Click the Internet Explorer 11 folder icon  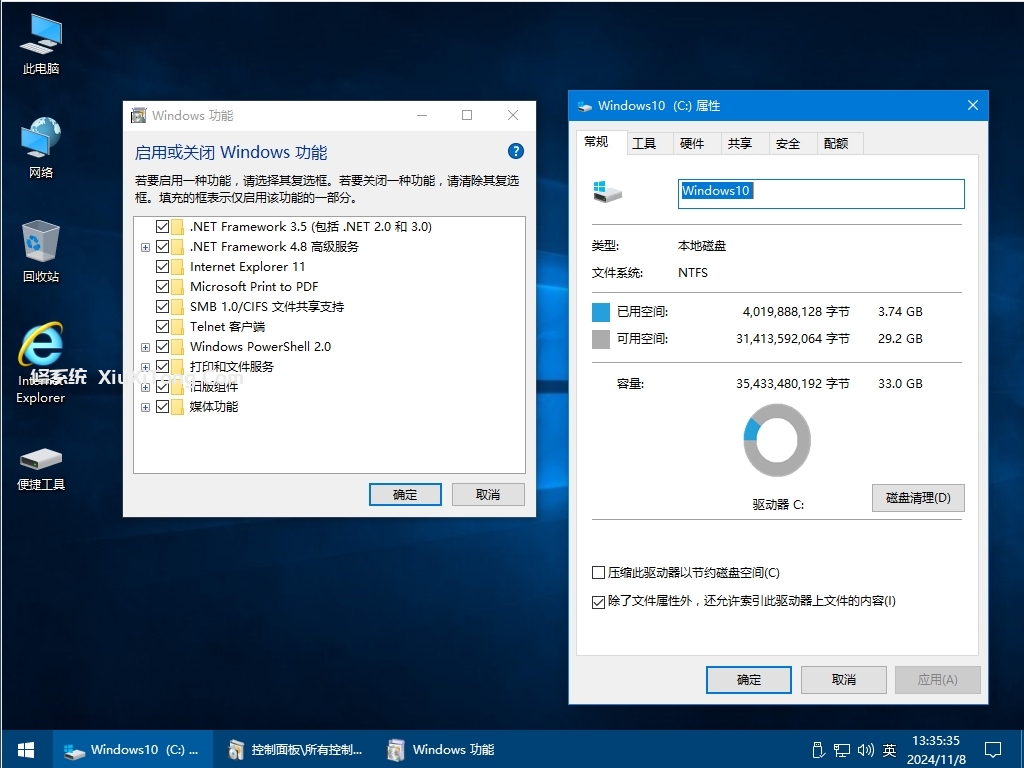[x=177, y=266]
